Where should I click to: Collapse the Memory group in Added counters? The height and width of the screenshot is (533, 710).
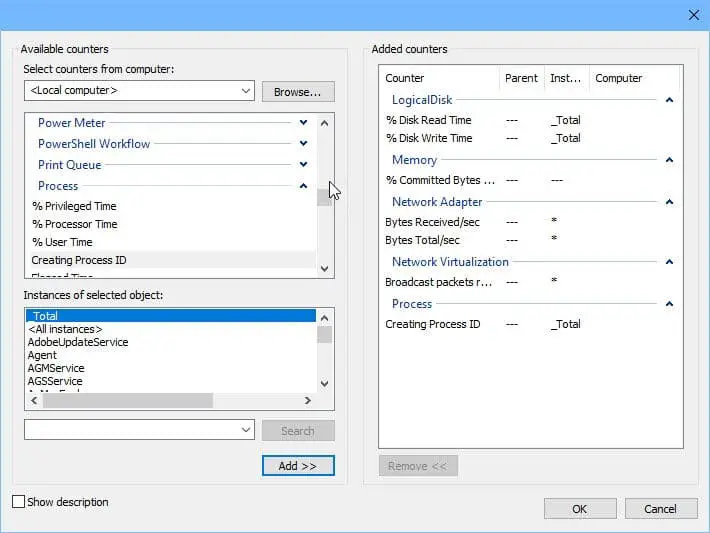click(x=669, y=160)
